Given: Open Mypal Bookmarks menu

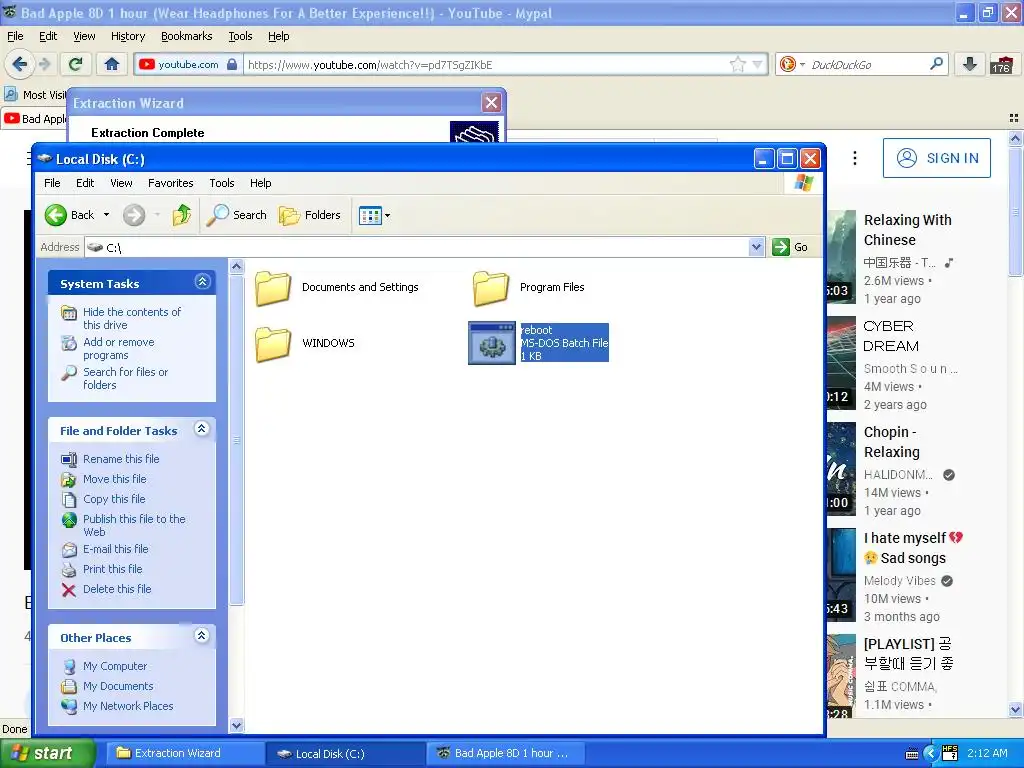Looking at the screenshot, I should [x=186, y=36].
